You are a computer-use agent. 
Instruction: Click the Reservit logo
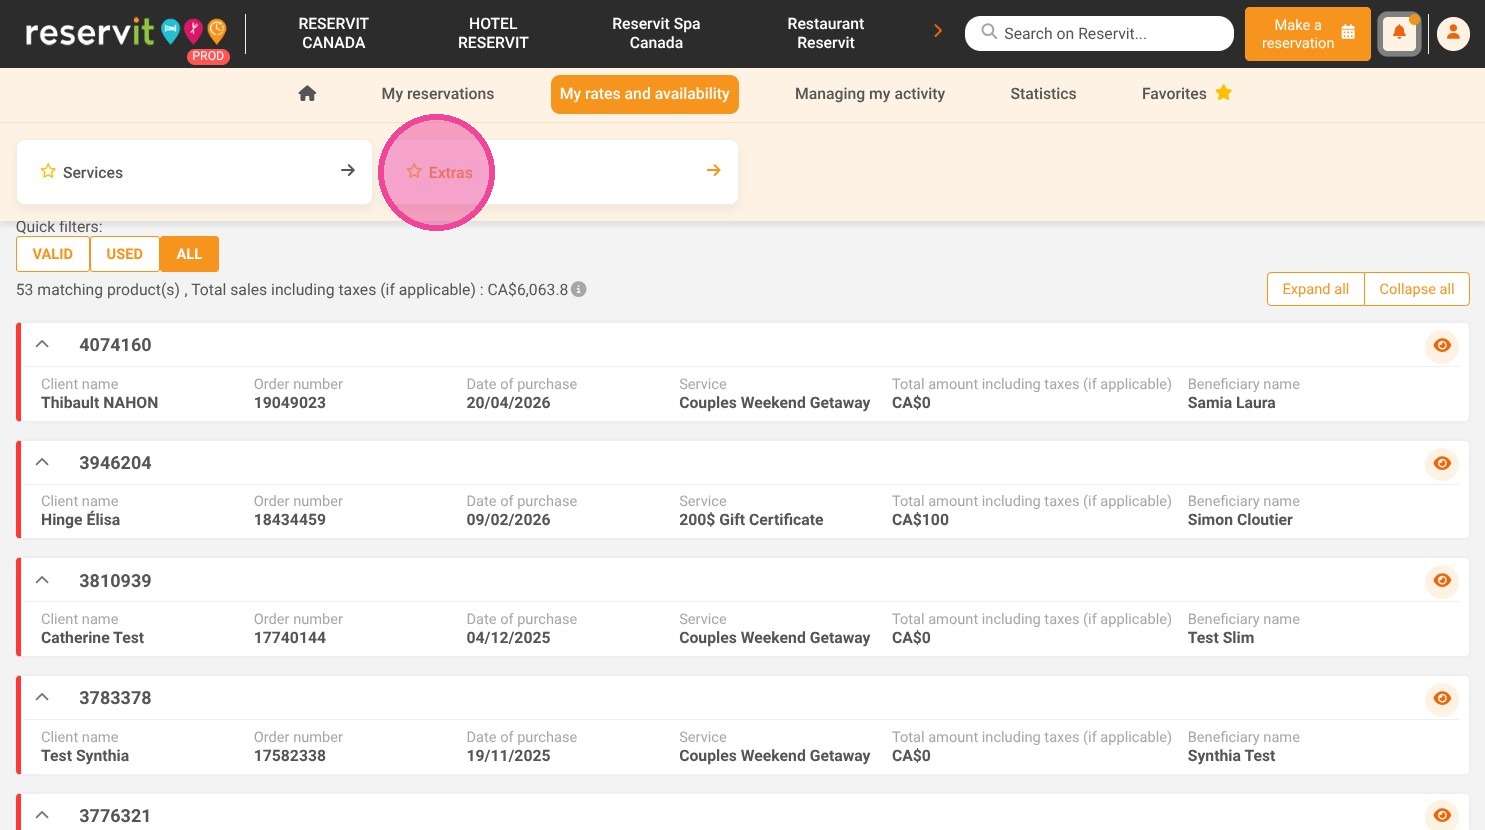click(x=127, y=34)
